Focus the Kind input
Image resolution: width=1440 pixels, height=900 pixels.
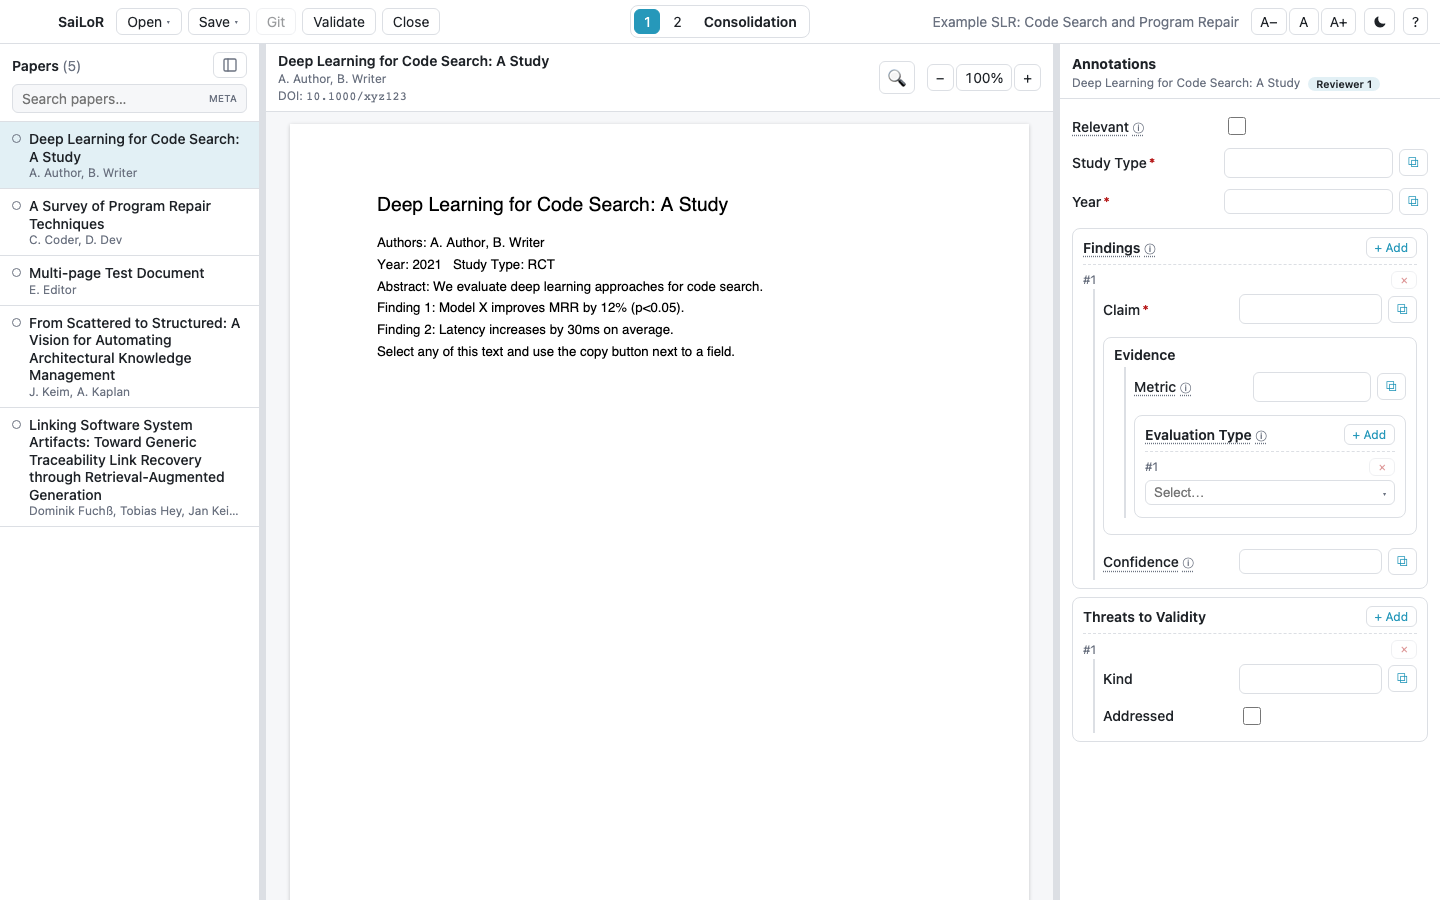[1310, 679]
